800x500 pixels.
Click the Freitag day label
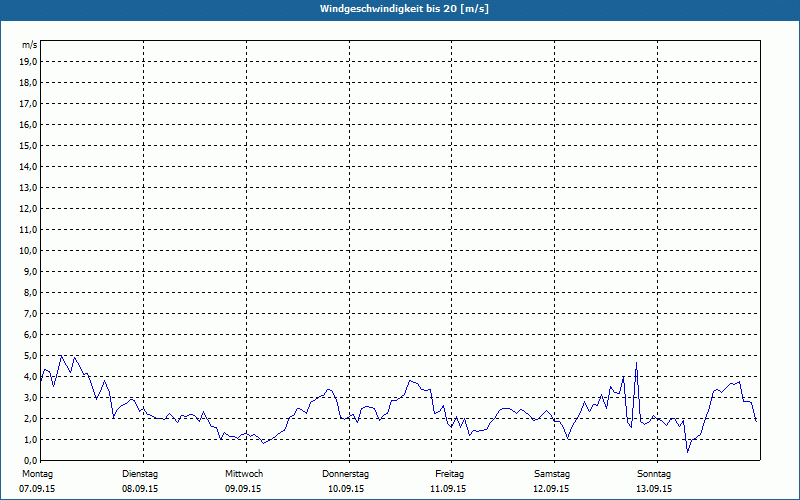tap(449, 474)
